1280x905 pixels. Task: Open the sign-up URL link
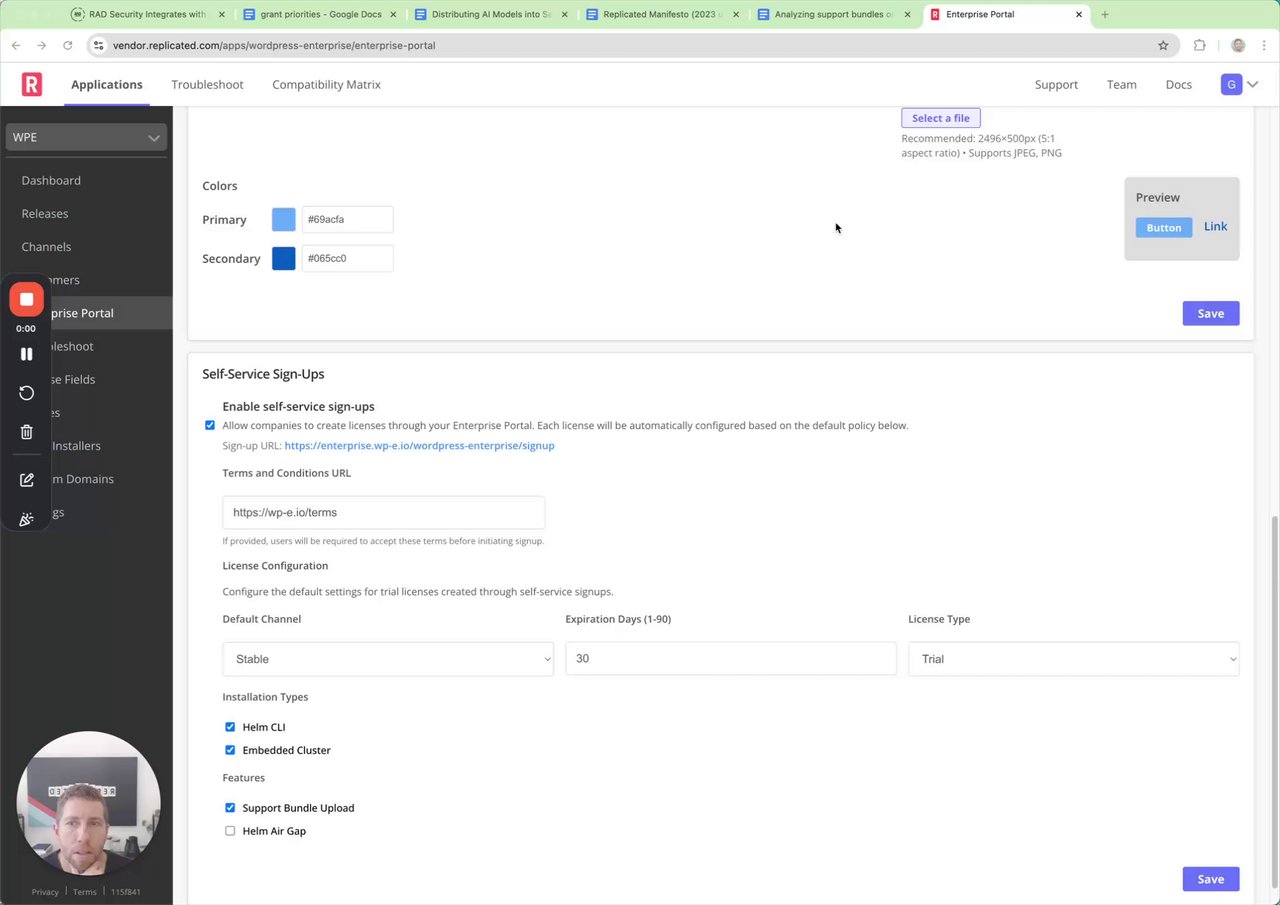click(x=419, y=446)
